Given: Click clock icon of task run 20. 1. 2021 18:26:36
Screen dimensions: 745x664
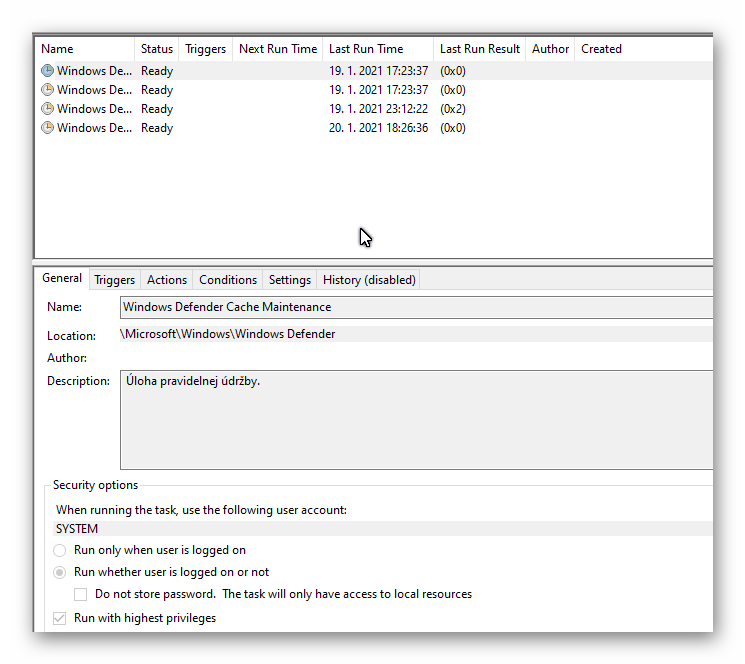Looking at the screenshot, I should (47, 128).
